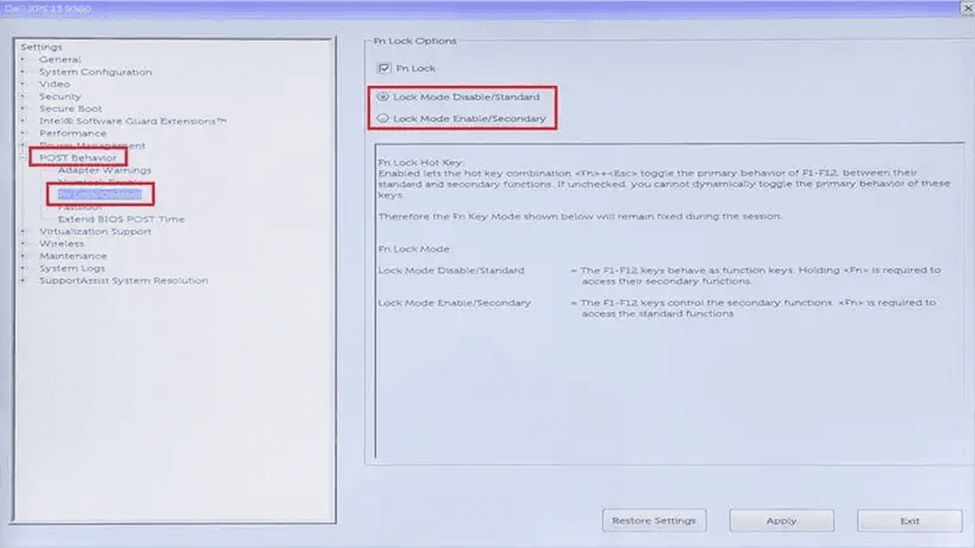
Task: Expand the System Logs tree node
Action: [x=23, y=269]
